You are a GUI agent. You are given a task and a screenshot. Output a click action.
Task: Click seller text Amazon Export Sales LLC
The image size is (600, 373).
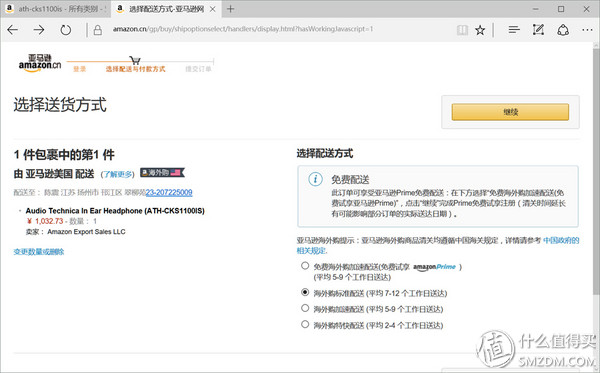pos(86,232)
